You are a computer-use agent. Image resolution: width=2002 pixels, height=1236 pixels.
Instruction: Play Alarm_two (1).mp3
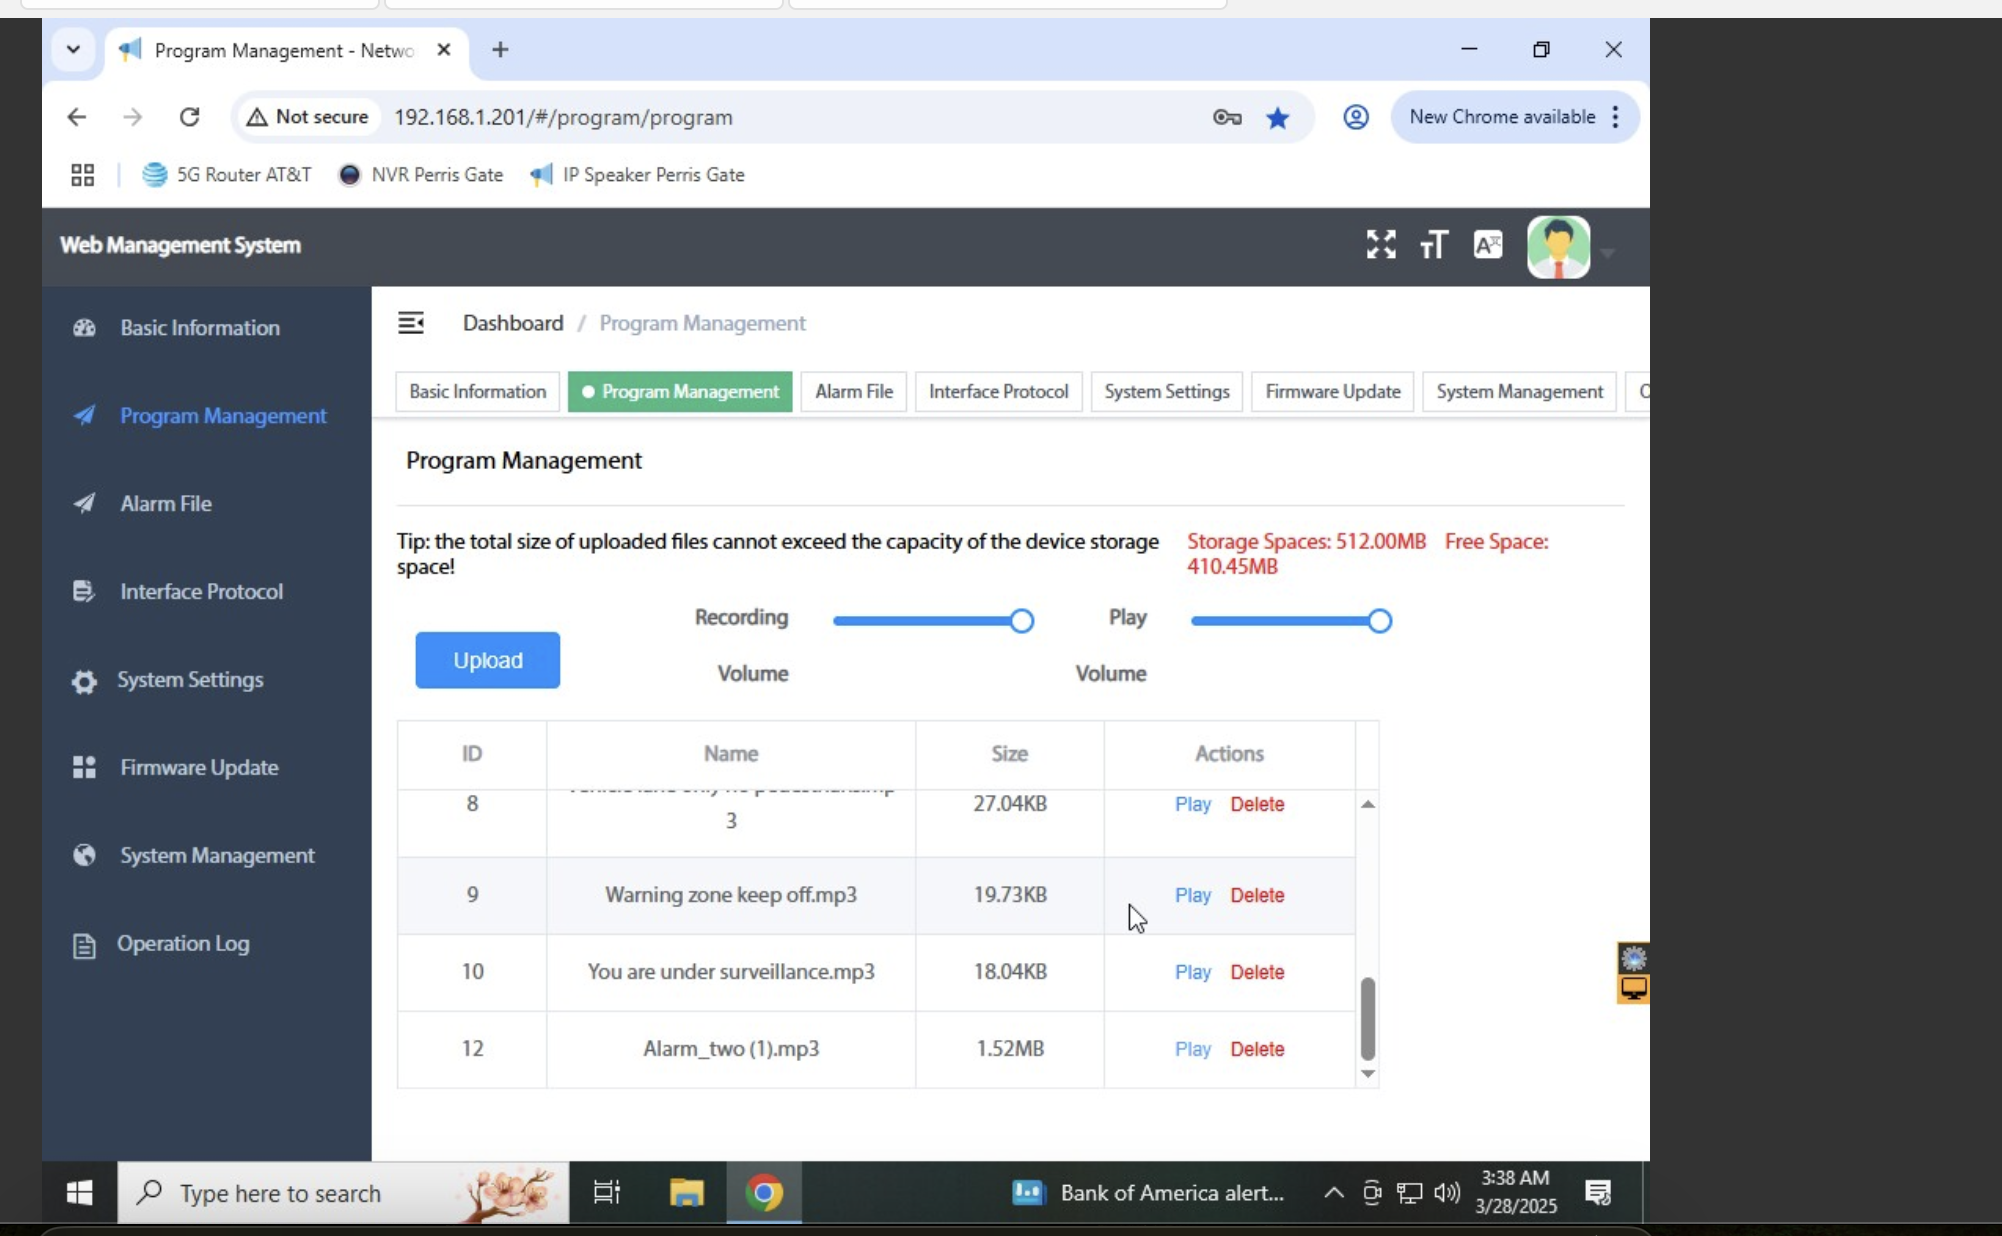1192,1049
